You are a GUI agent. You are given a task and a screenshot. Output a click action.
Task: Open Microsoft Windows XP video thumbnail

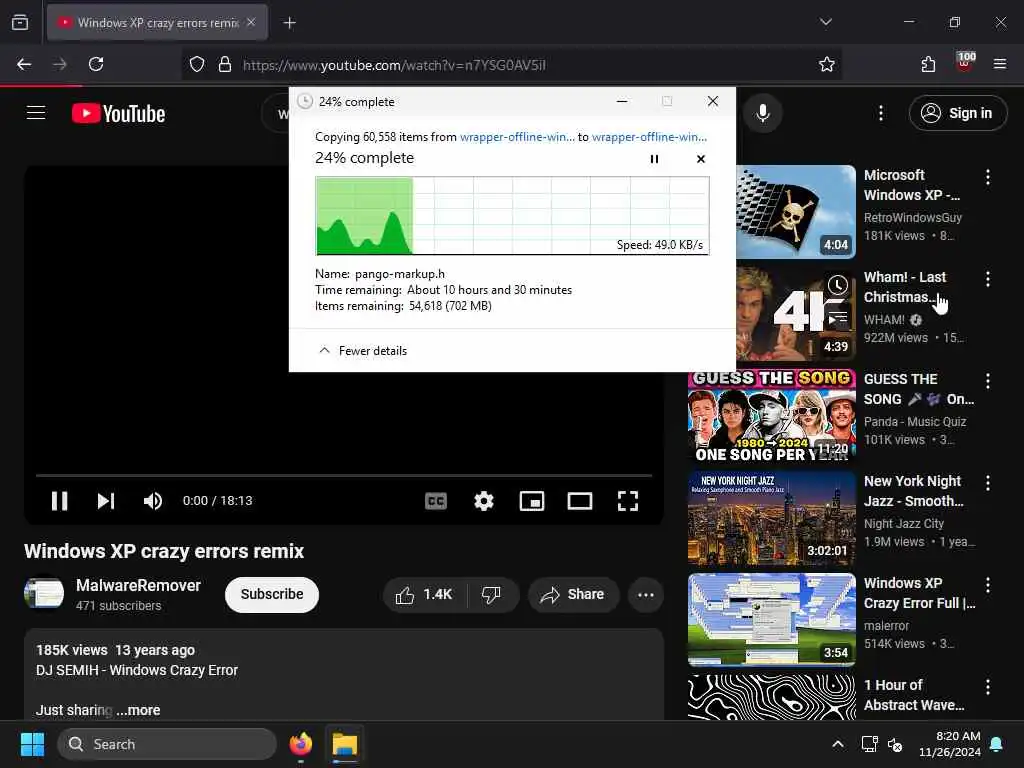(795, 212)
